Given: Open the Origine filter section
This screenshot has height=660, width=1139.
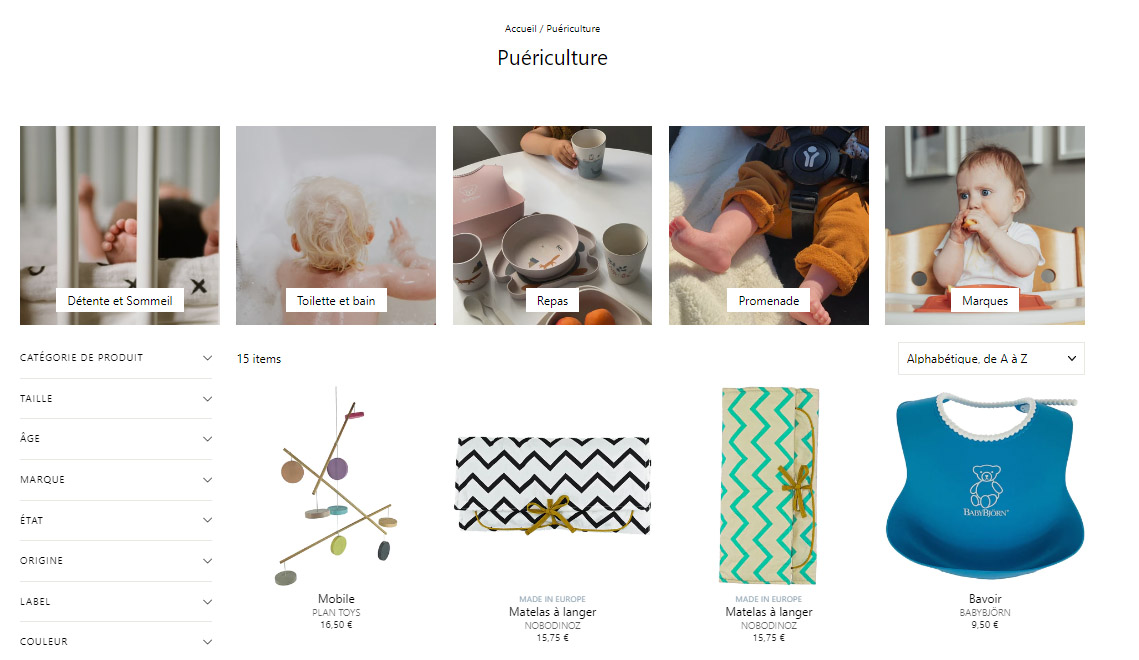Looking at the screenshot, I should coord(116,561).
